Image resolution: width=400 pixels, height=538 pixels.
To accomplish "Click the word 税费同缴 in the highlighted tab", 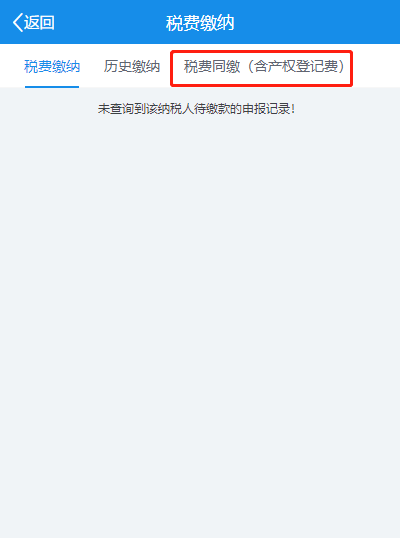I will point(212,67).
